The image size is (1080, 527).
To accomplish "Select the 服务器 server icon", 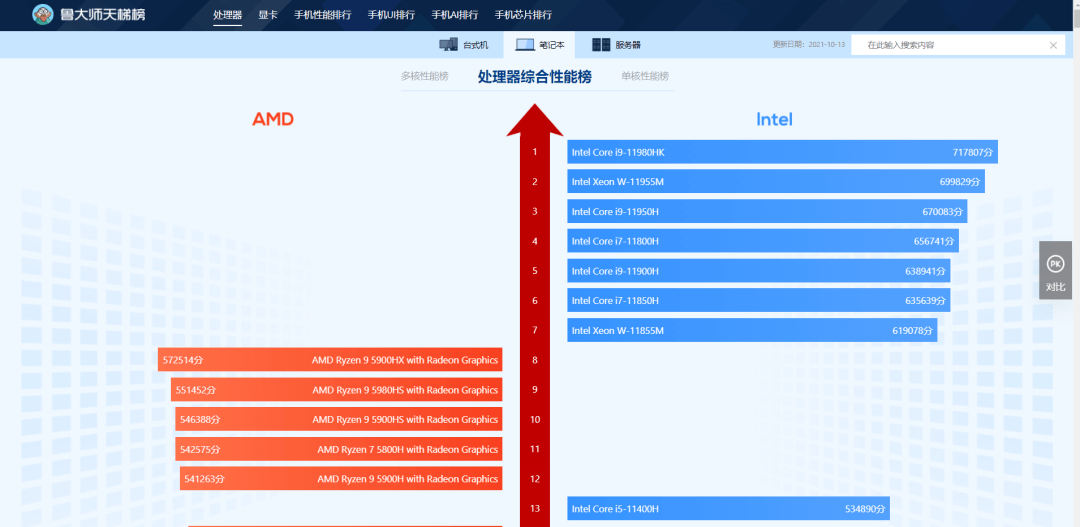I will (x=601, y=45).
